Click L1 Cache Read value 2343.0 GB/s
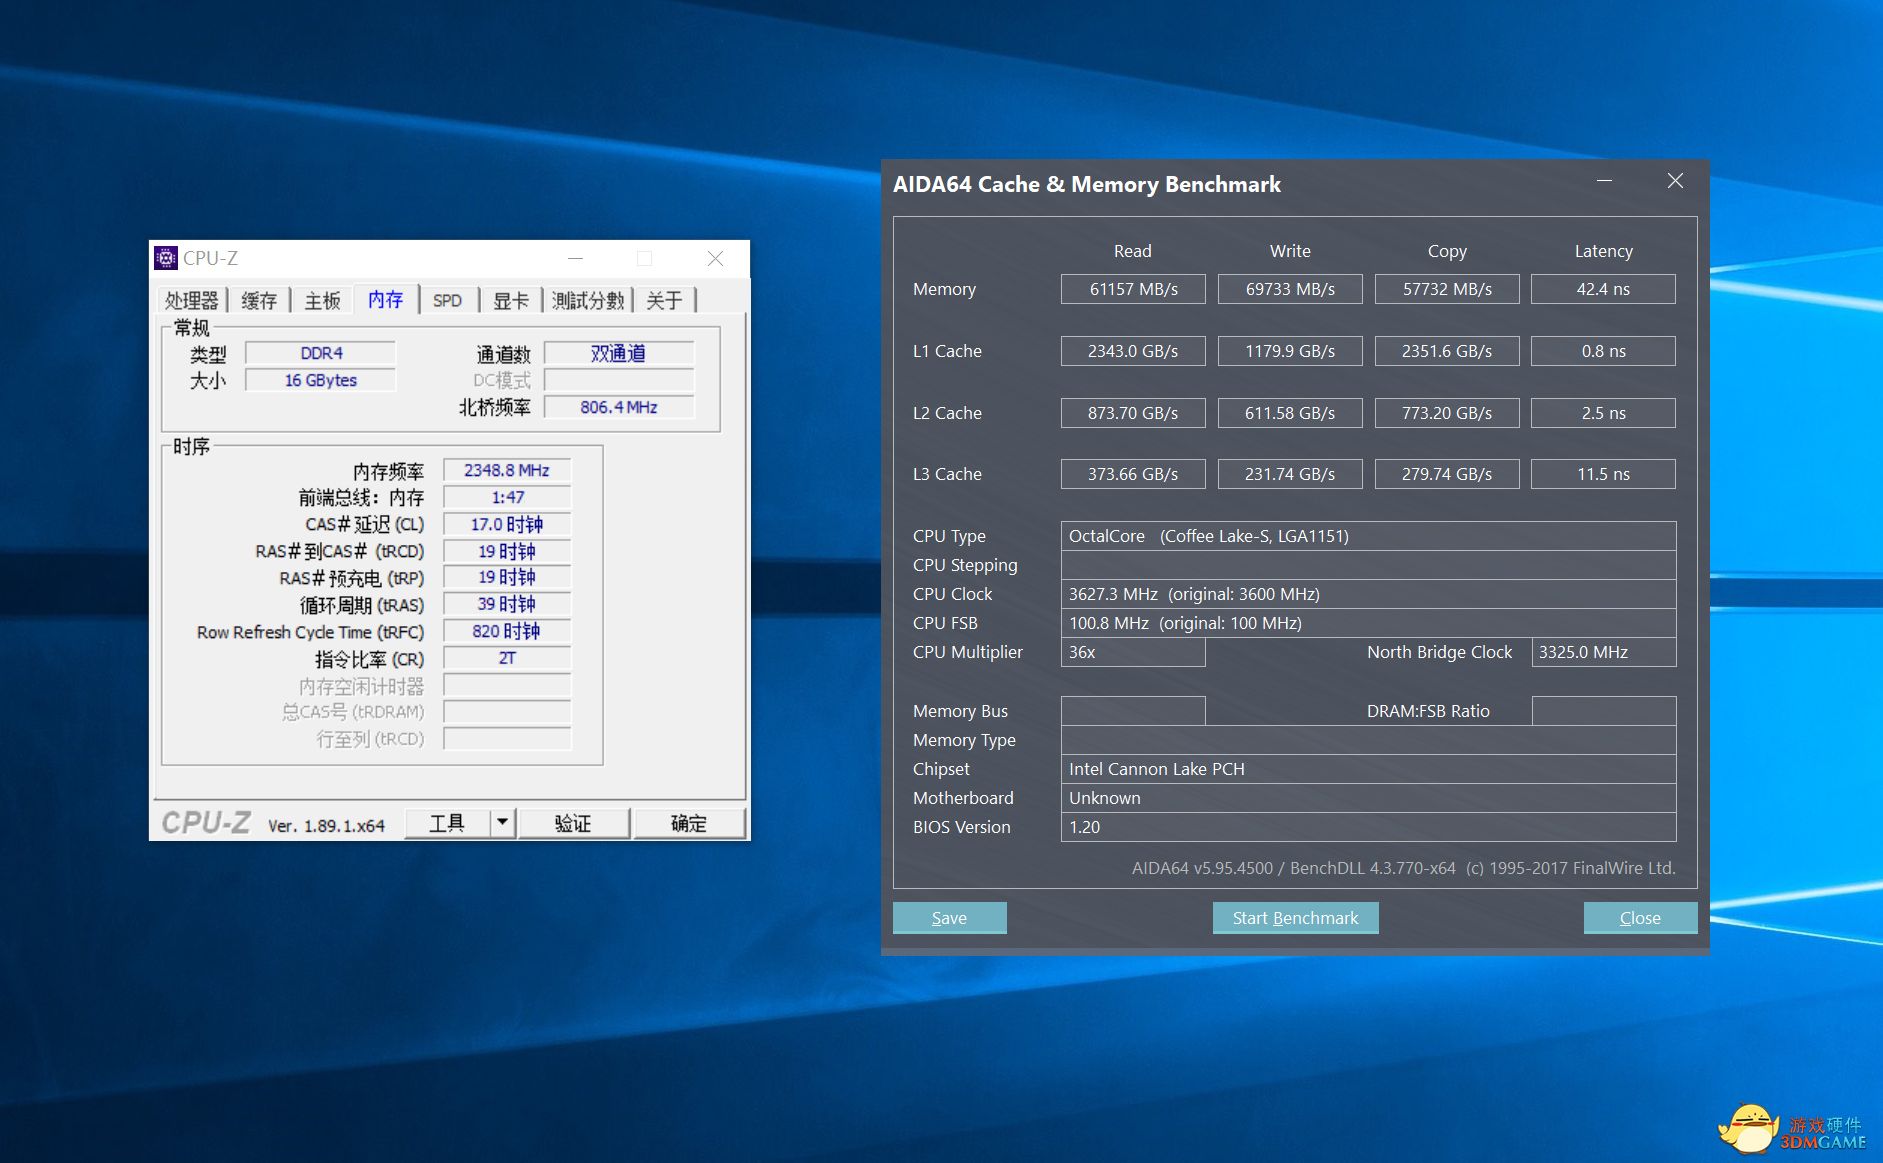Viewport: 1883px width, 1163px height. [1133, 351]
